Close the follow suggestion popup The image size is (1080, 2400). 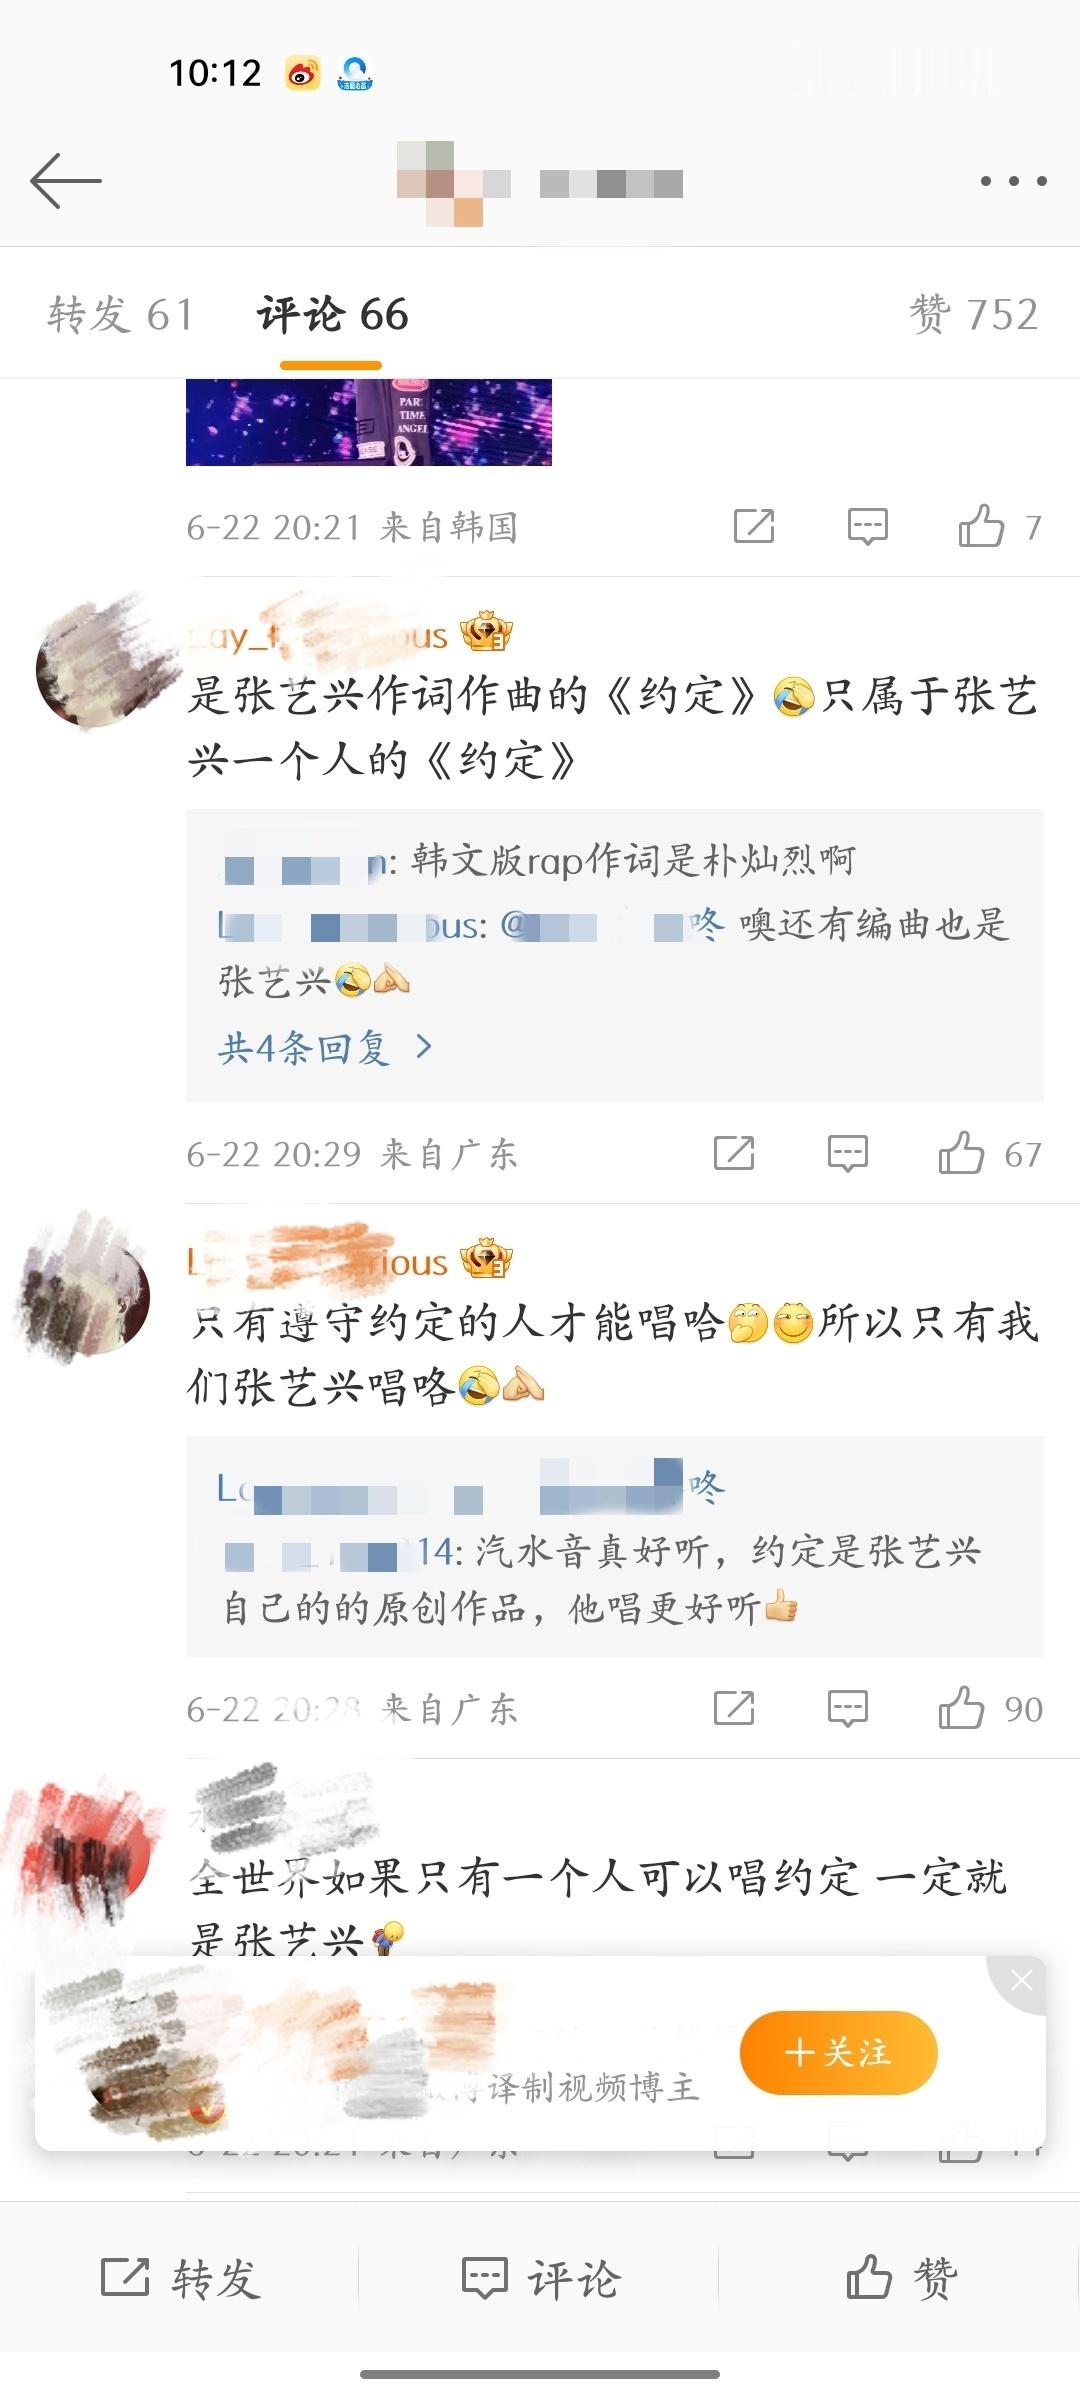point(1021,1980)
